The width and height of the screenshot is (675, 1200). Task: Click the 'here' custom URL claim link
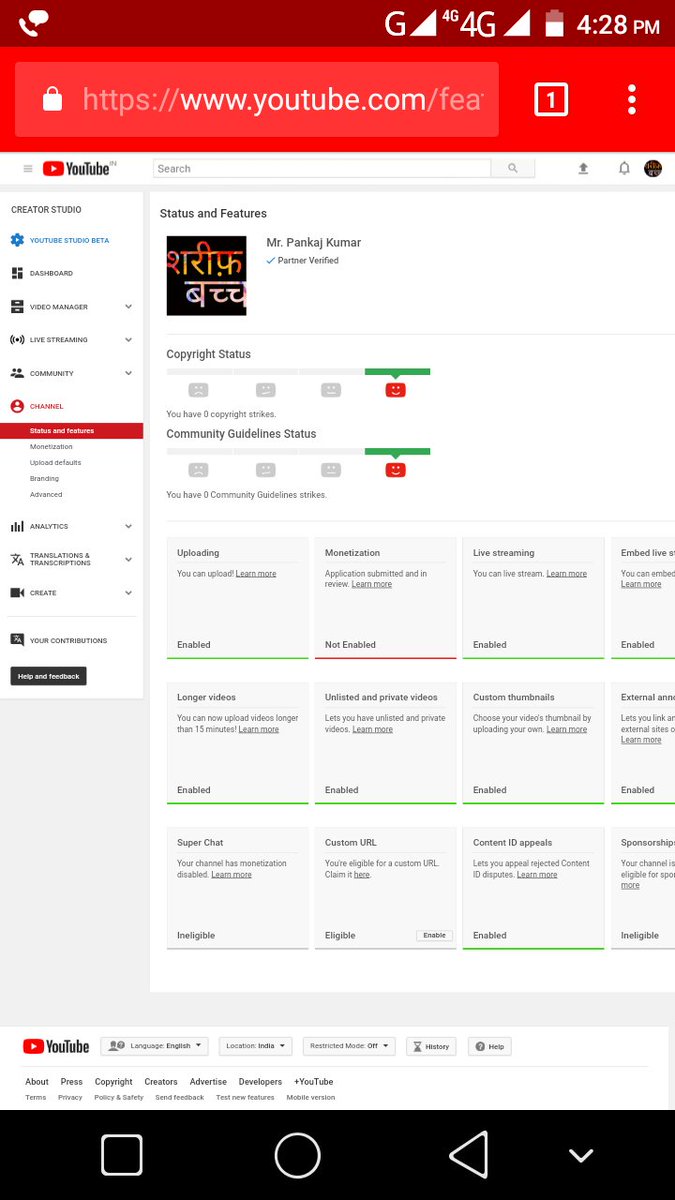pyautogui.click(x=361, y=874)
